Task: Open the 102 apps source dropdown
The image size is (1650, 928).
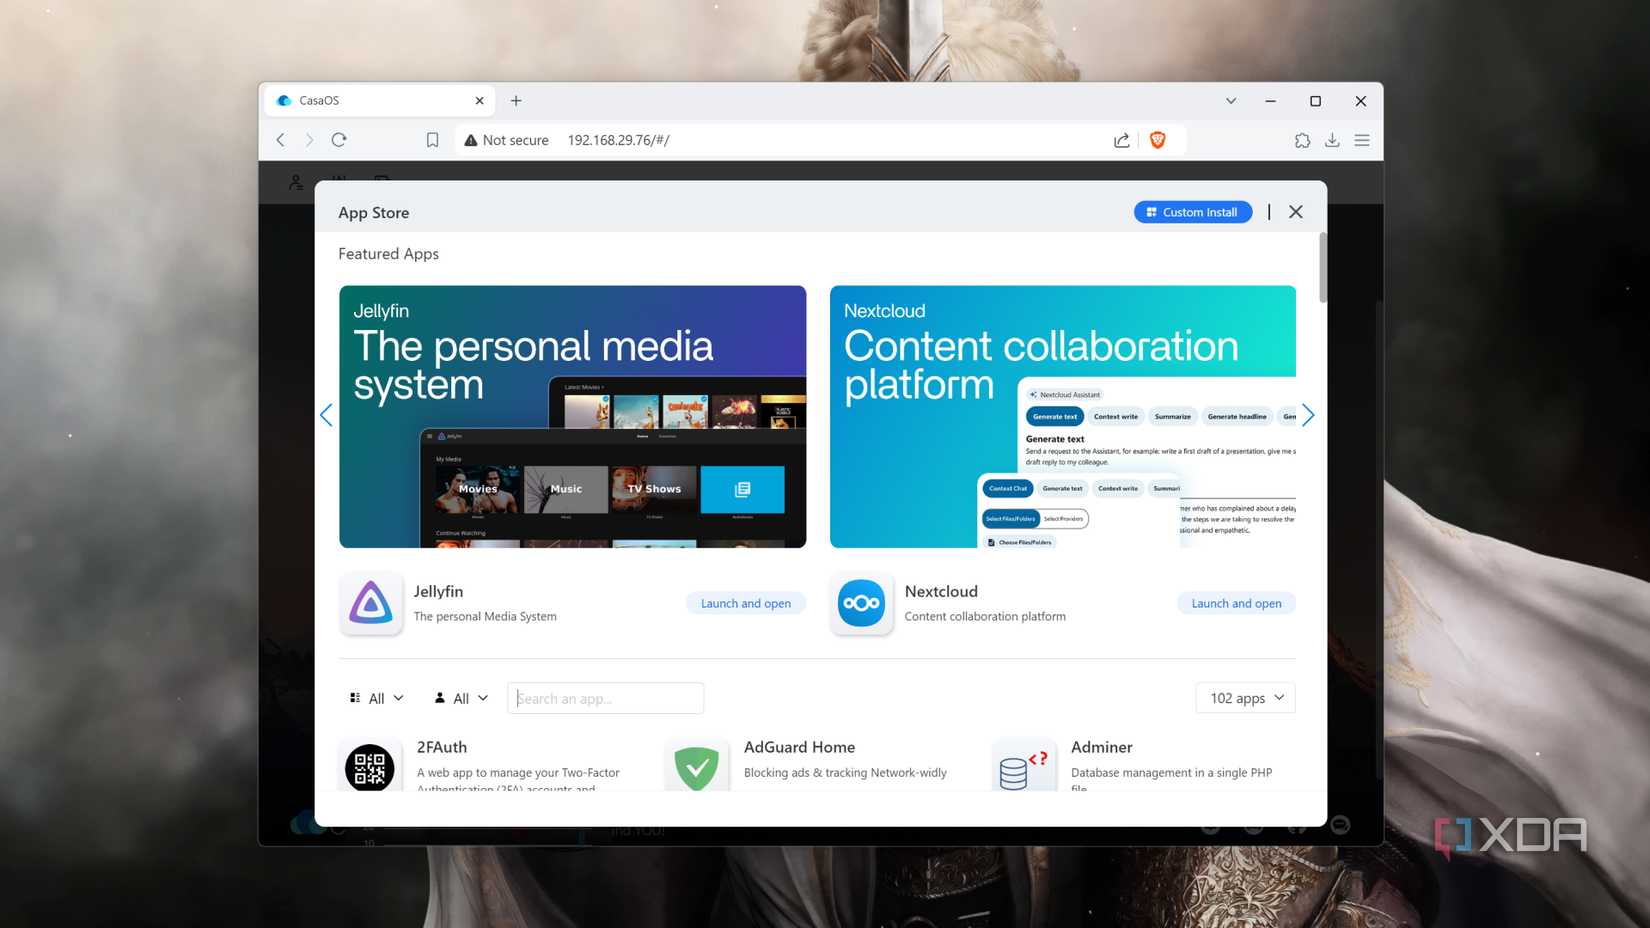Action: (x=1245, y=698)
